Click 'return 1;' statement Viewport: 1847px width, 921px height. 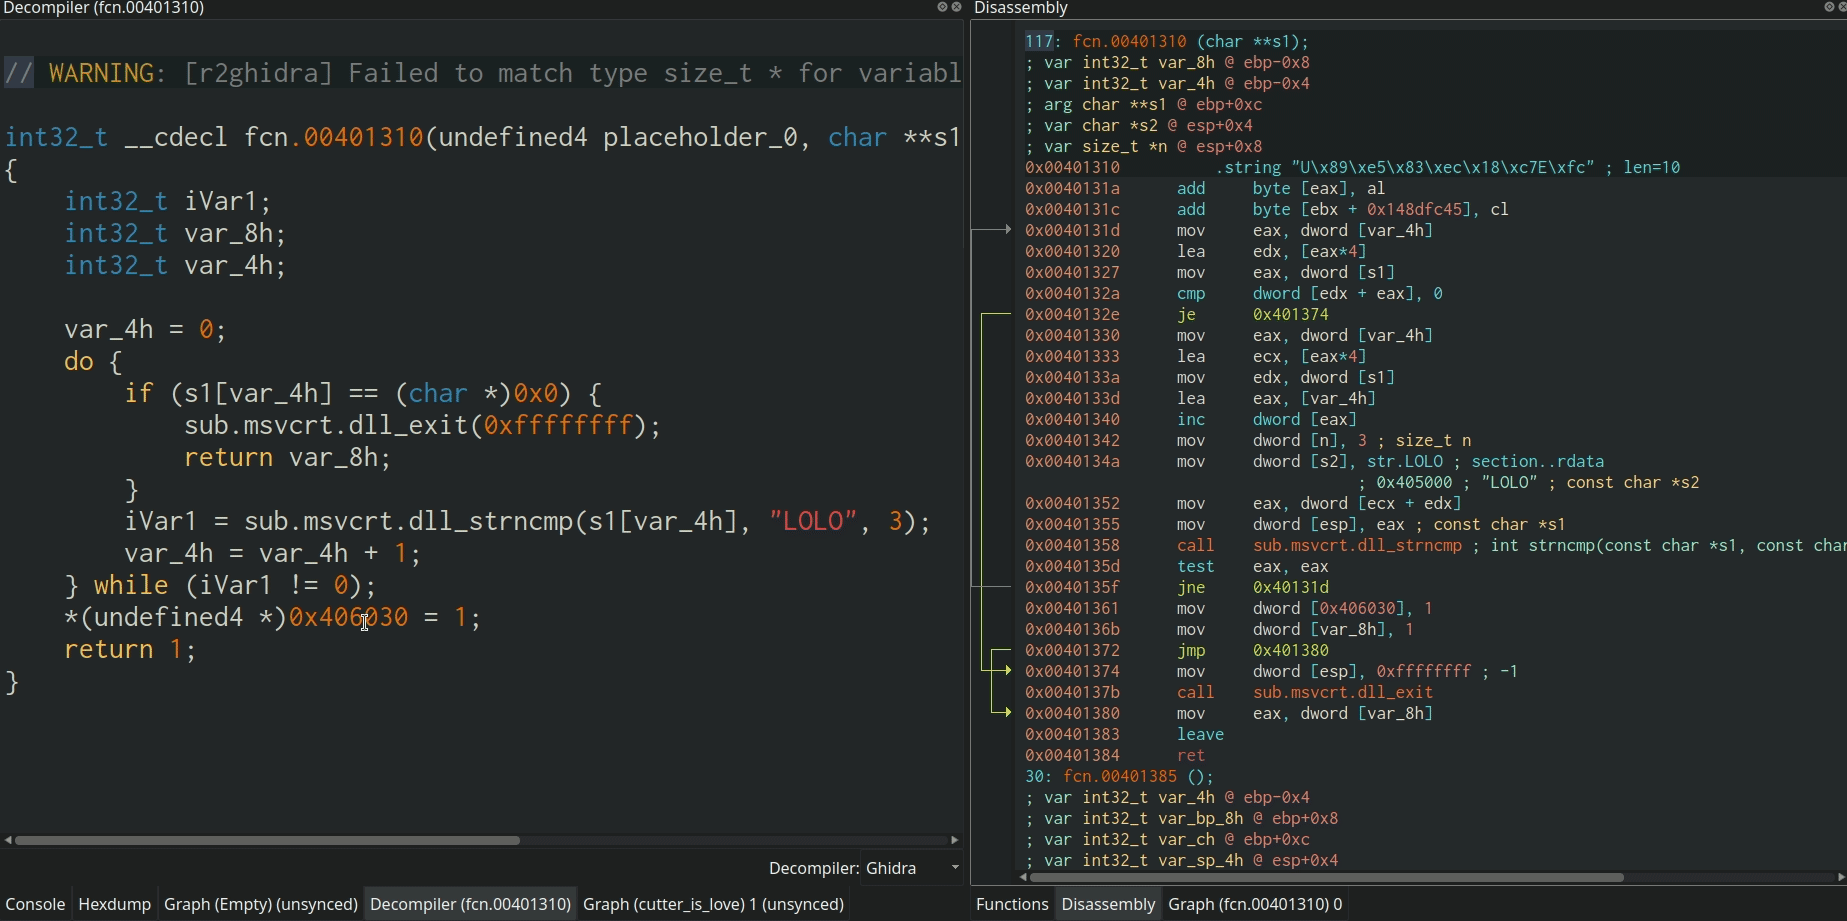tap(130, 649)
